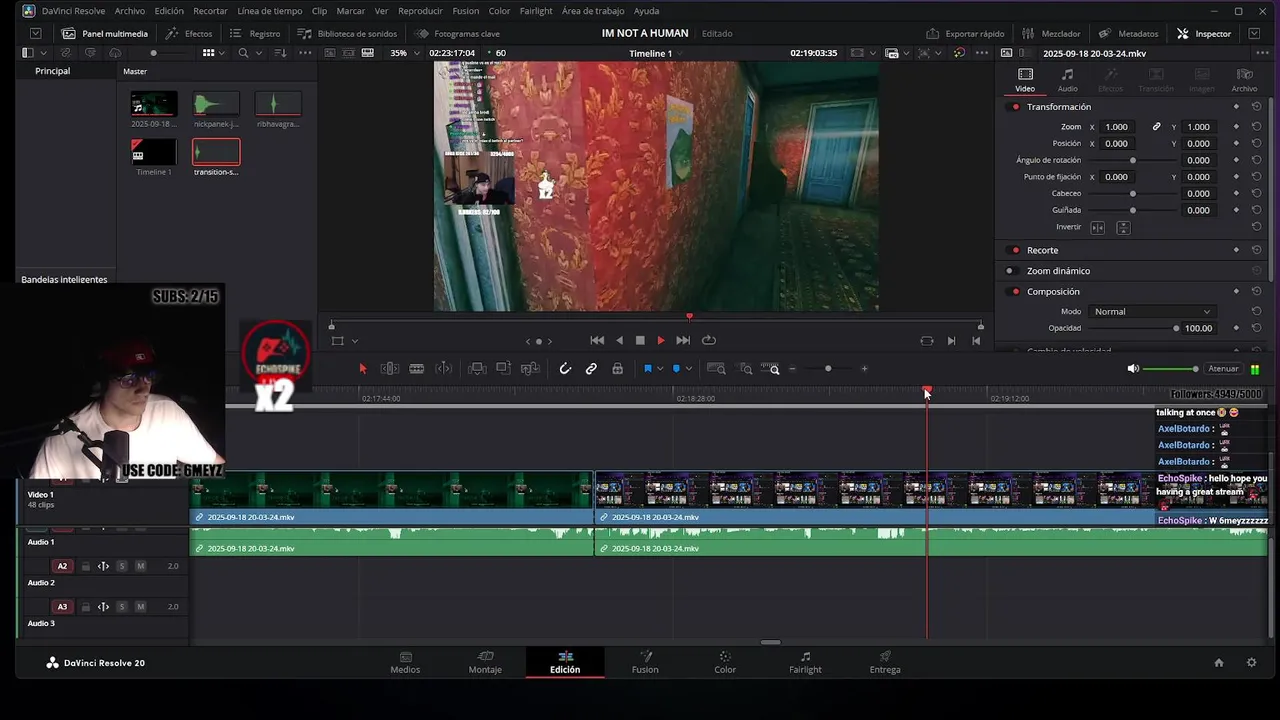Image resolution: width=1280 pixels, height=720 pixels.
Task: Click the Insert clip edit icon
Action: (x=478, y=369)
